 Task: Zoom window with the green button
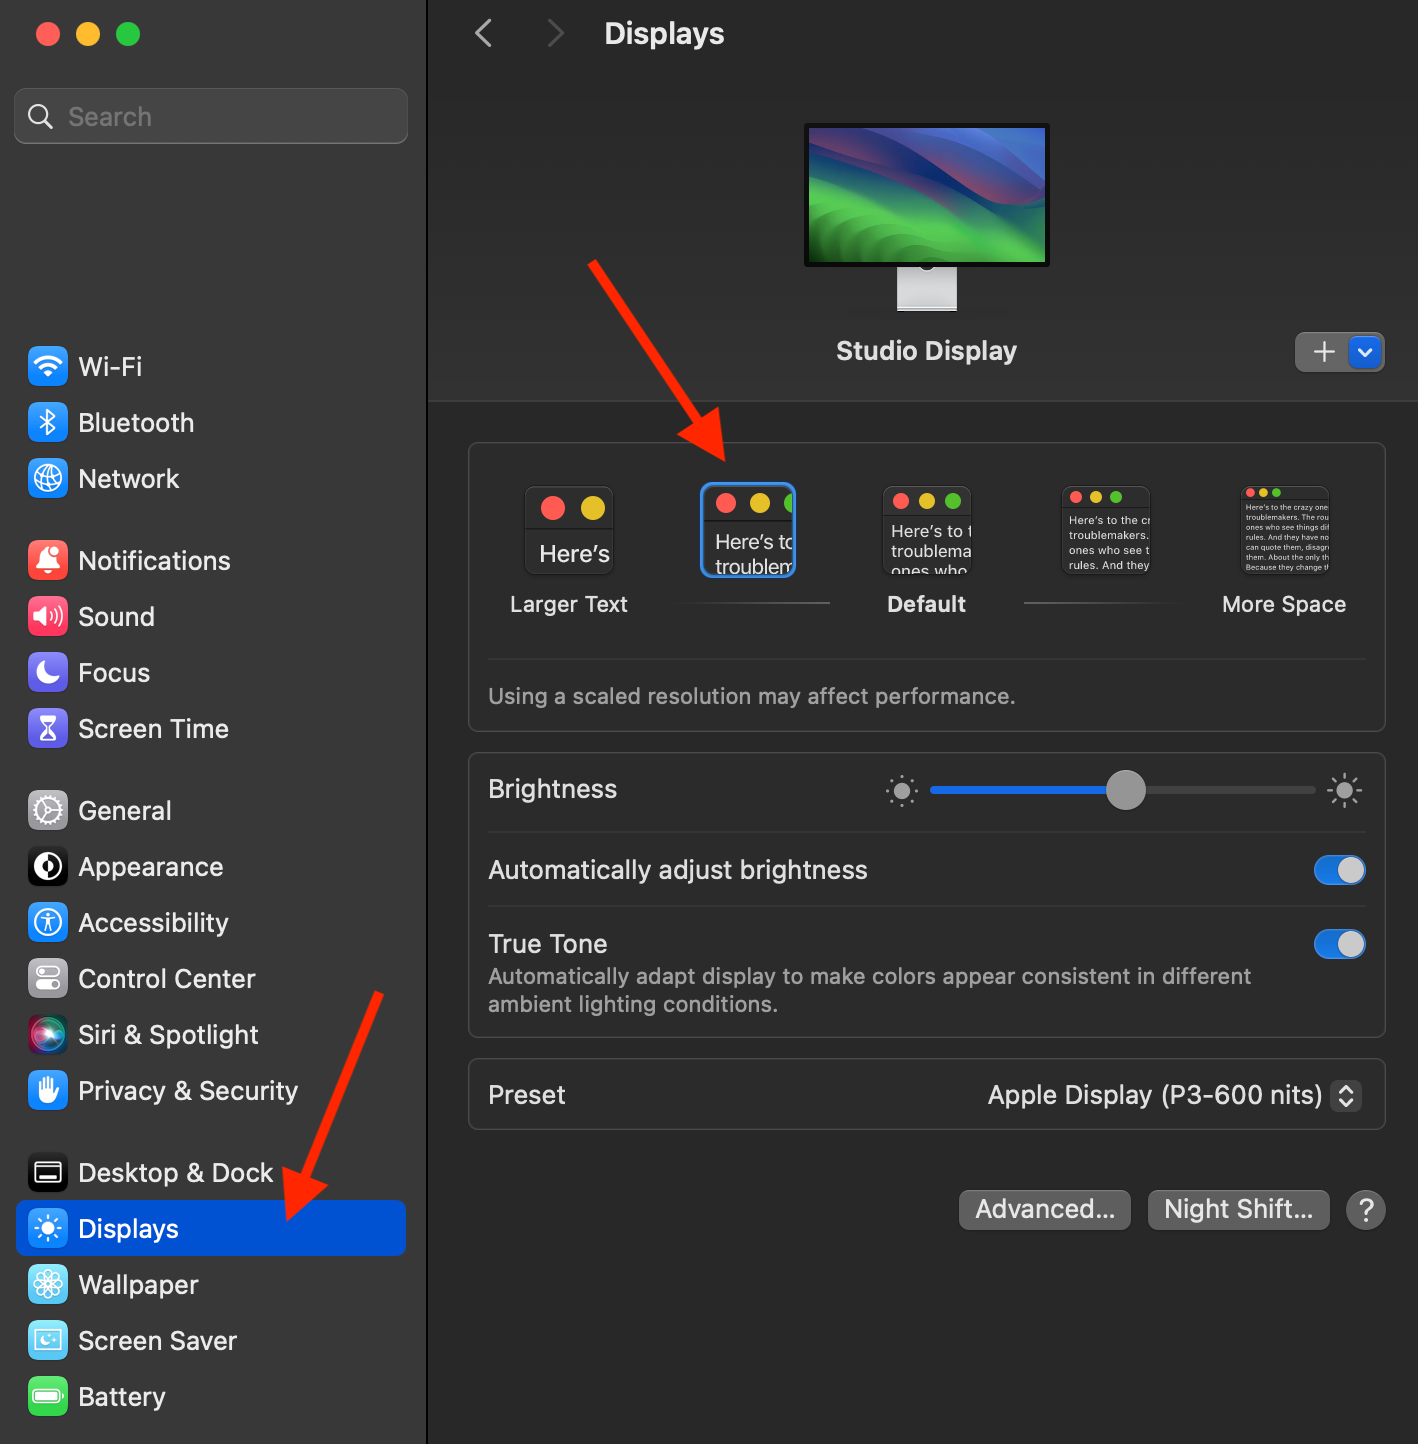coord(128,34)
